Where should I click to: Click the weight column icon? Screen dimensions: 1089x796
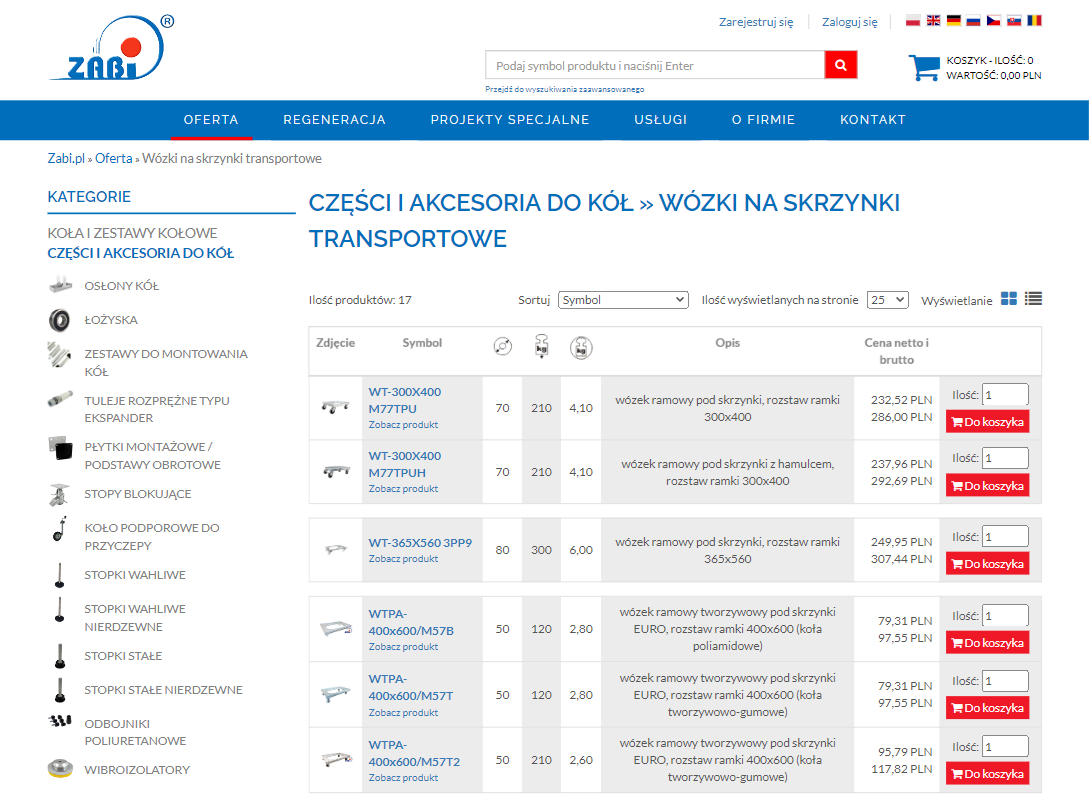coord(581,347)
